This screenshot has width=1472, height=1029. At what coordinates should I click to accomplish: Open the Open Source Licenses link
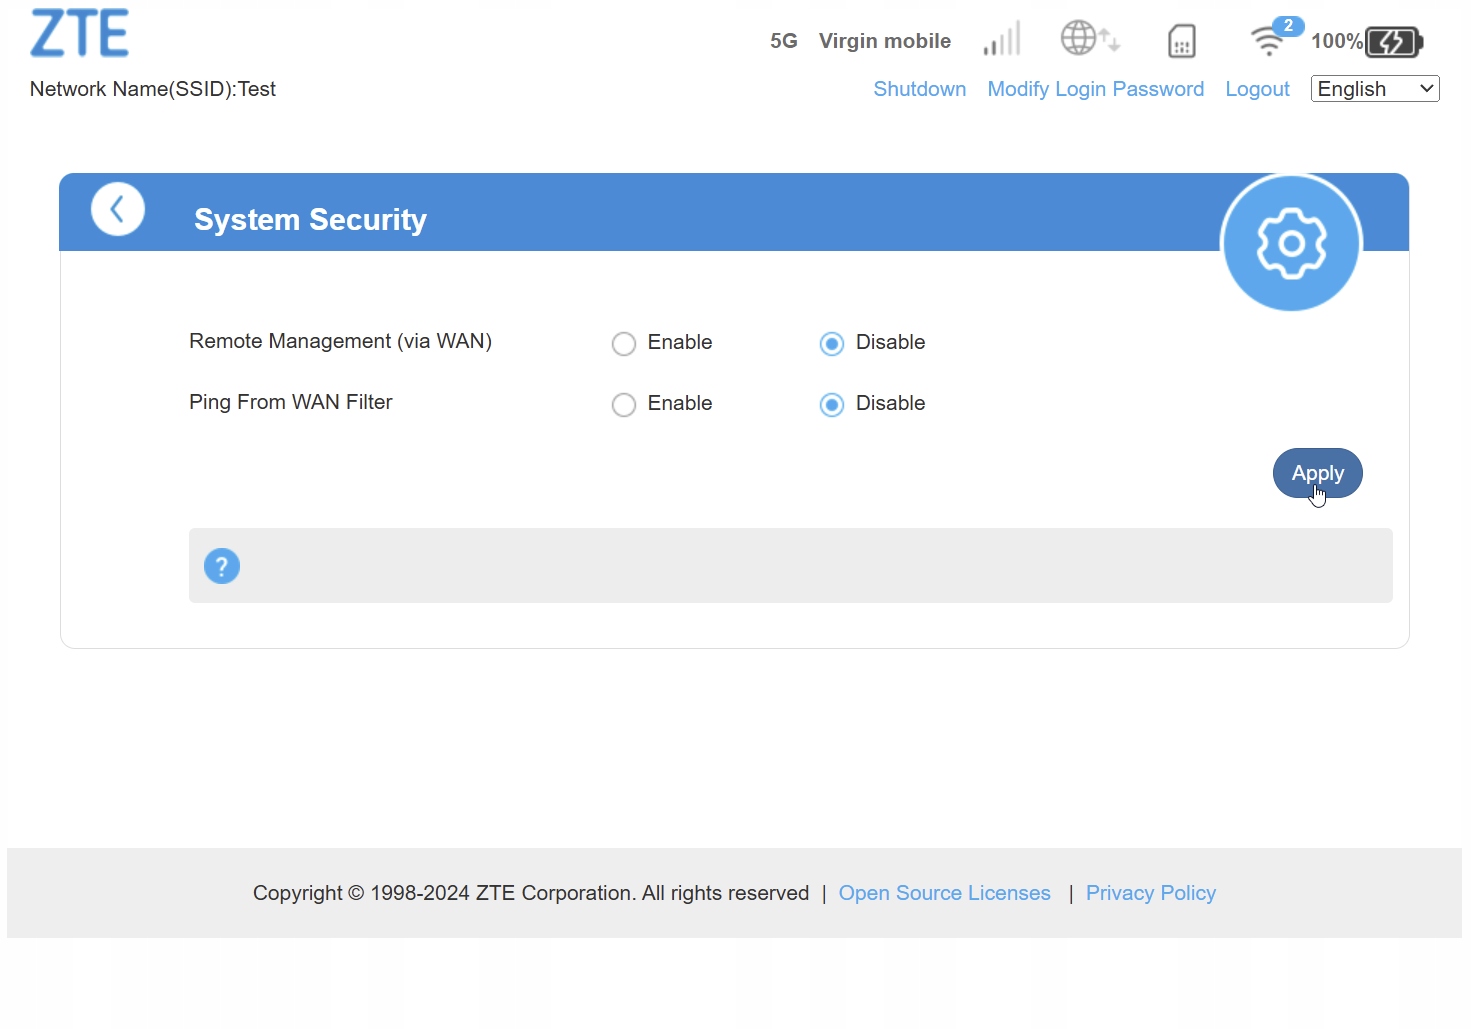[x=944, y=893]
